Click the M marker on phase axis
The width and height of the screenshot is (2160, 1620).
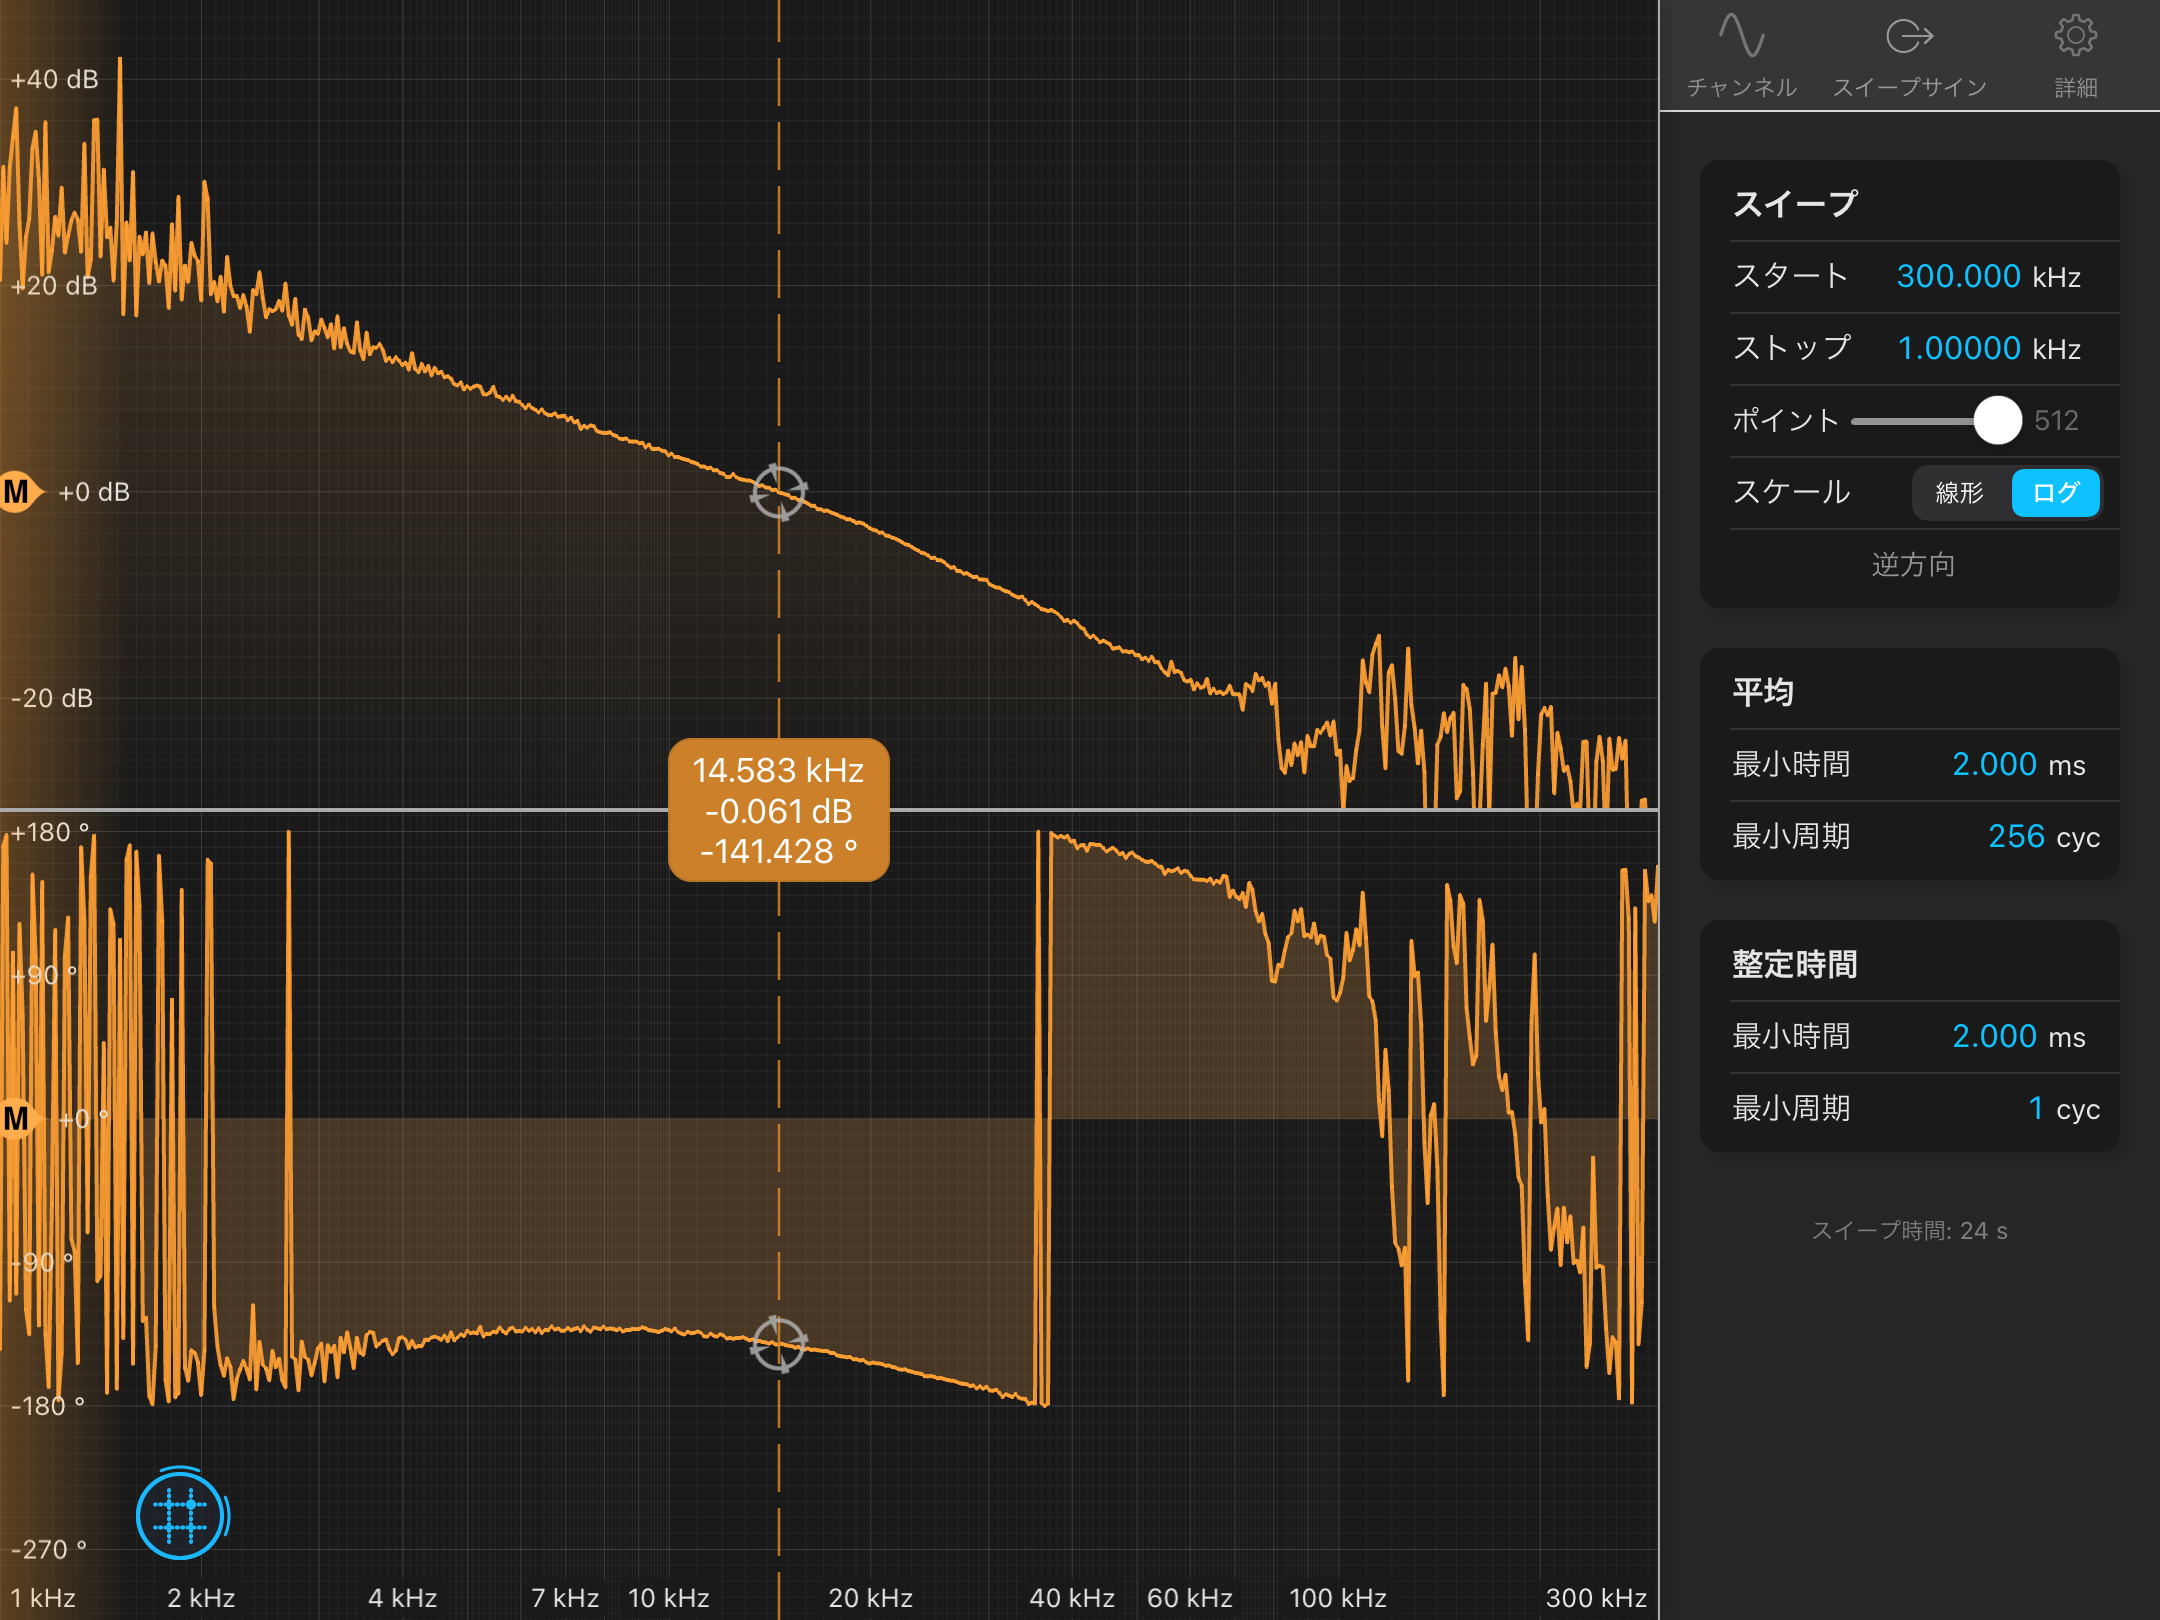point(18,1118)
